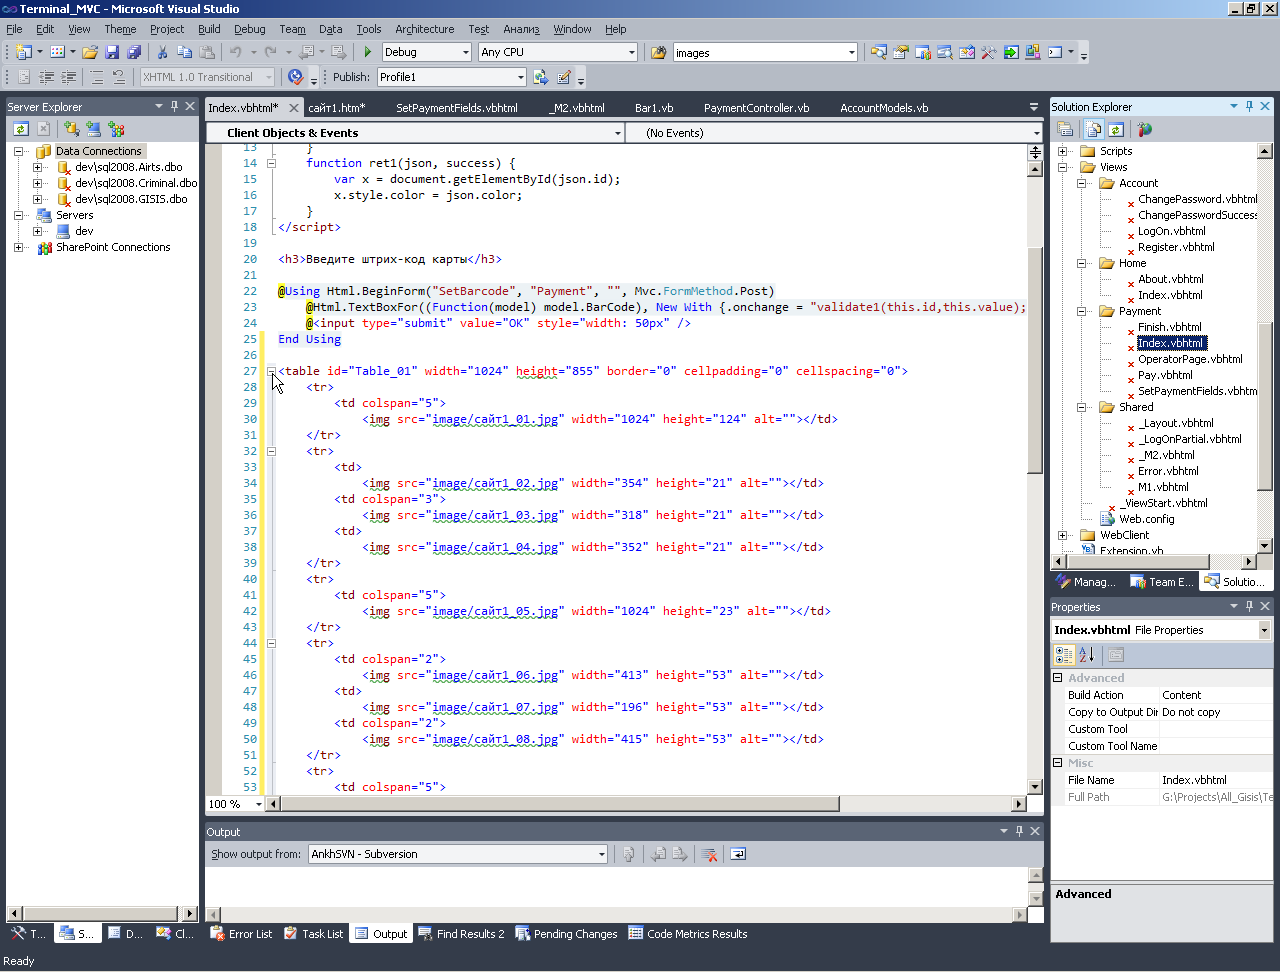Open the Architecture menu
The width and height of the screenshot is (1280, 972).
pos(424,29)
